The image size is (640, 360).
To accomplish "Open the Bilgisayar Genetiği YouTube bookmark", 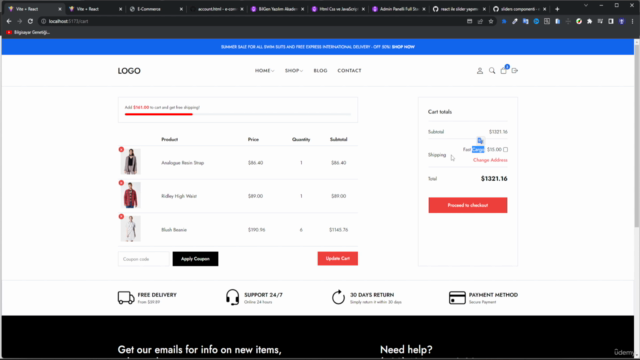I will 28,32.
